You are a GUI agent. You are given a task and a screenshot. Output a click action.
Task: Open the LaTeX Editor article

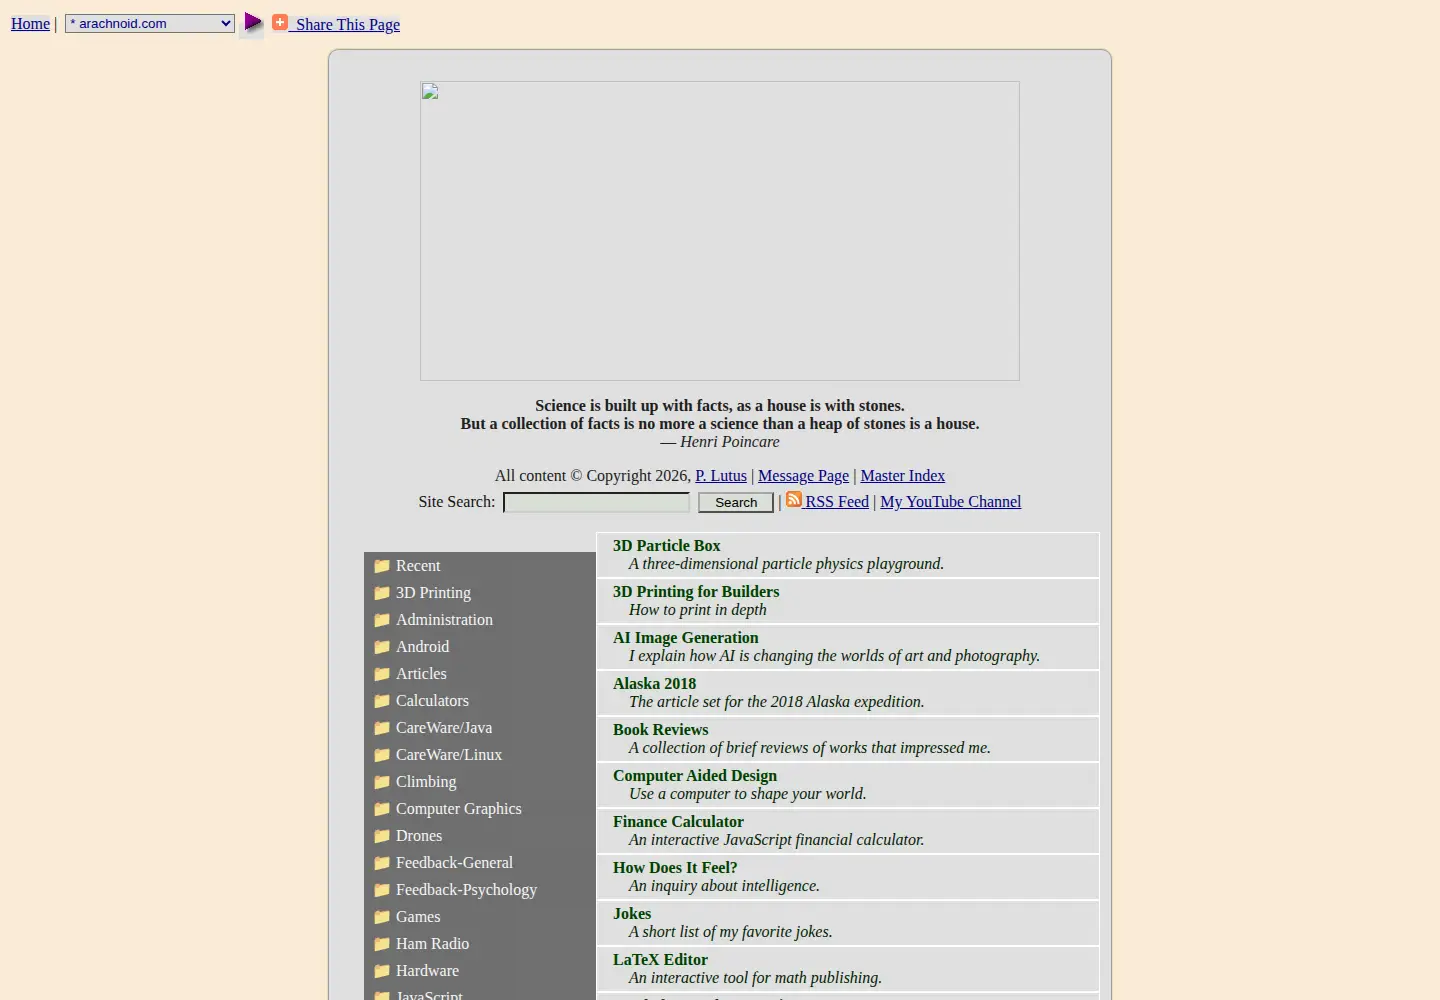pyautogui.click(x=660, y=960)
